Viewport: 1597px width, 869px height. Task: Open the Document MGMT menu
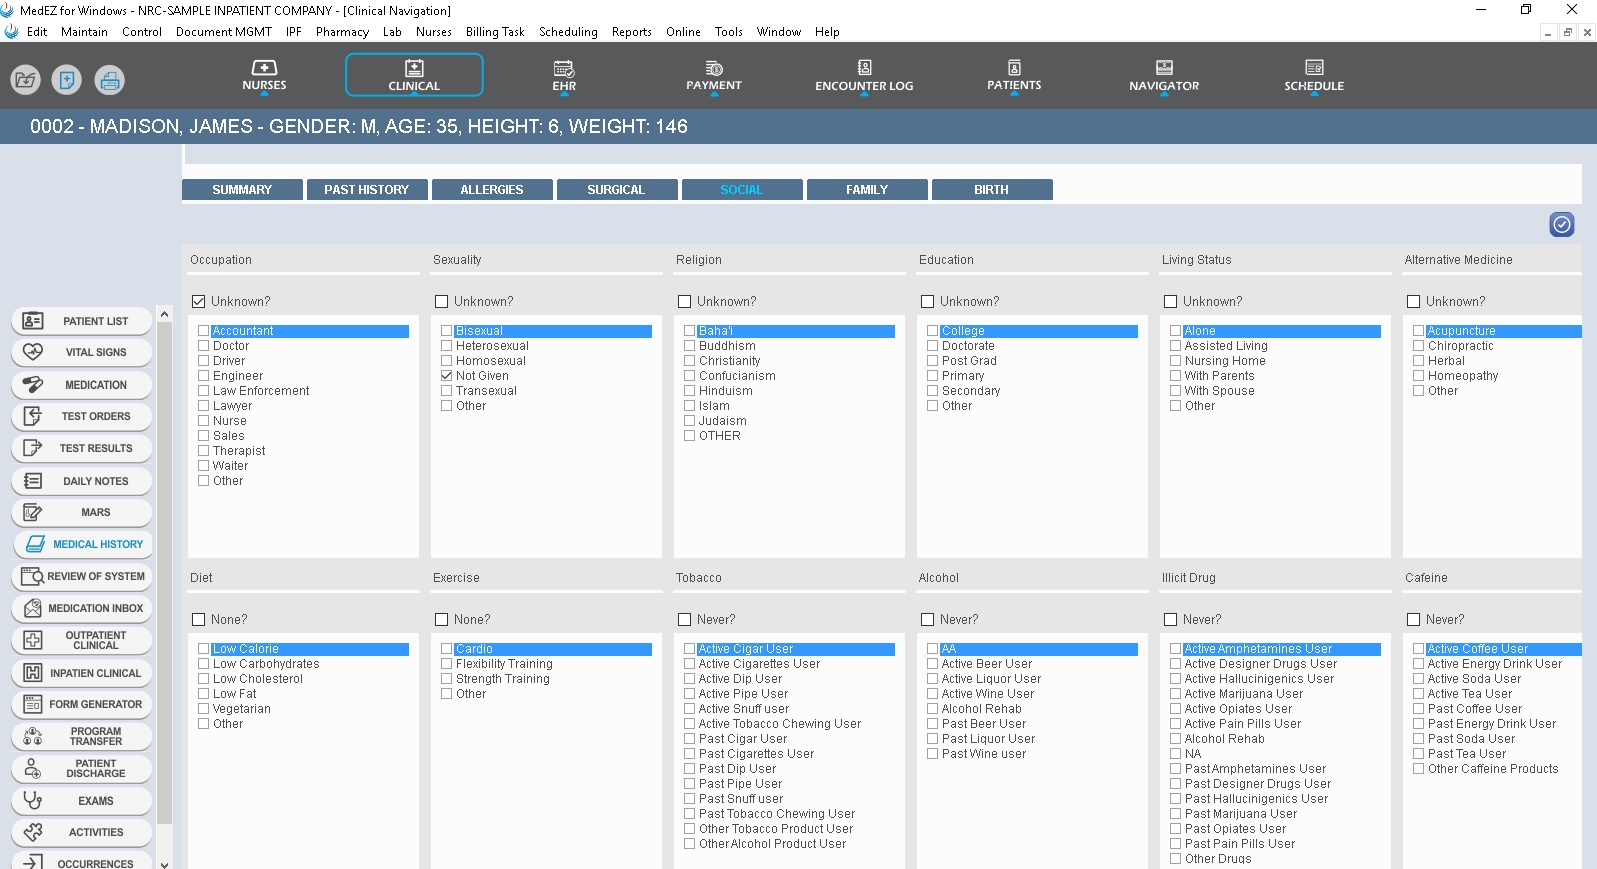[224, 32]
